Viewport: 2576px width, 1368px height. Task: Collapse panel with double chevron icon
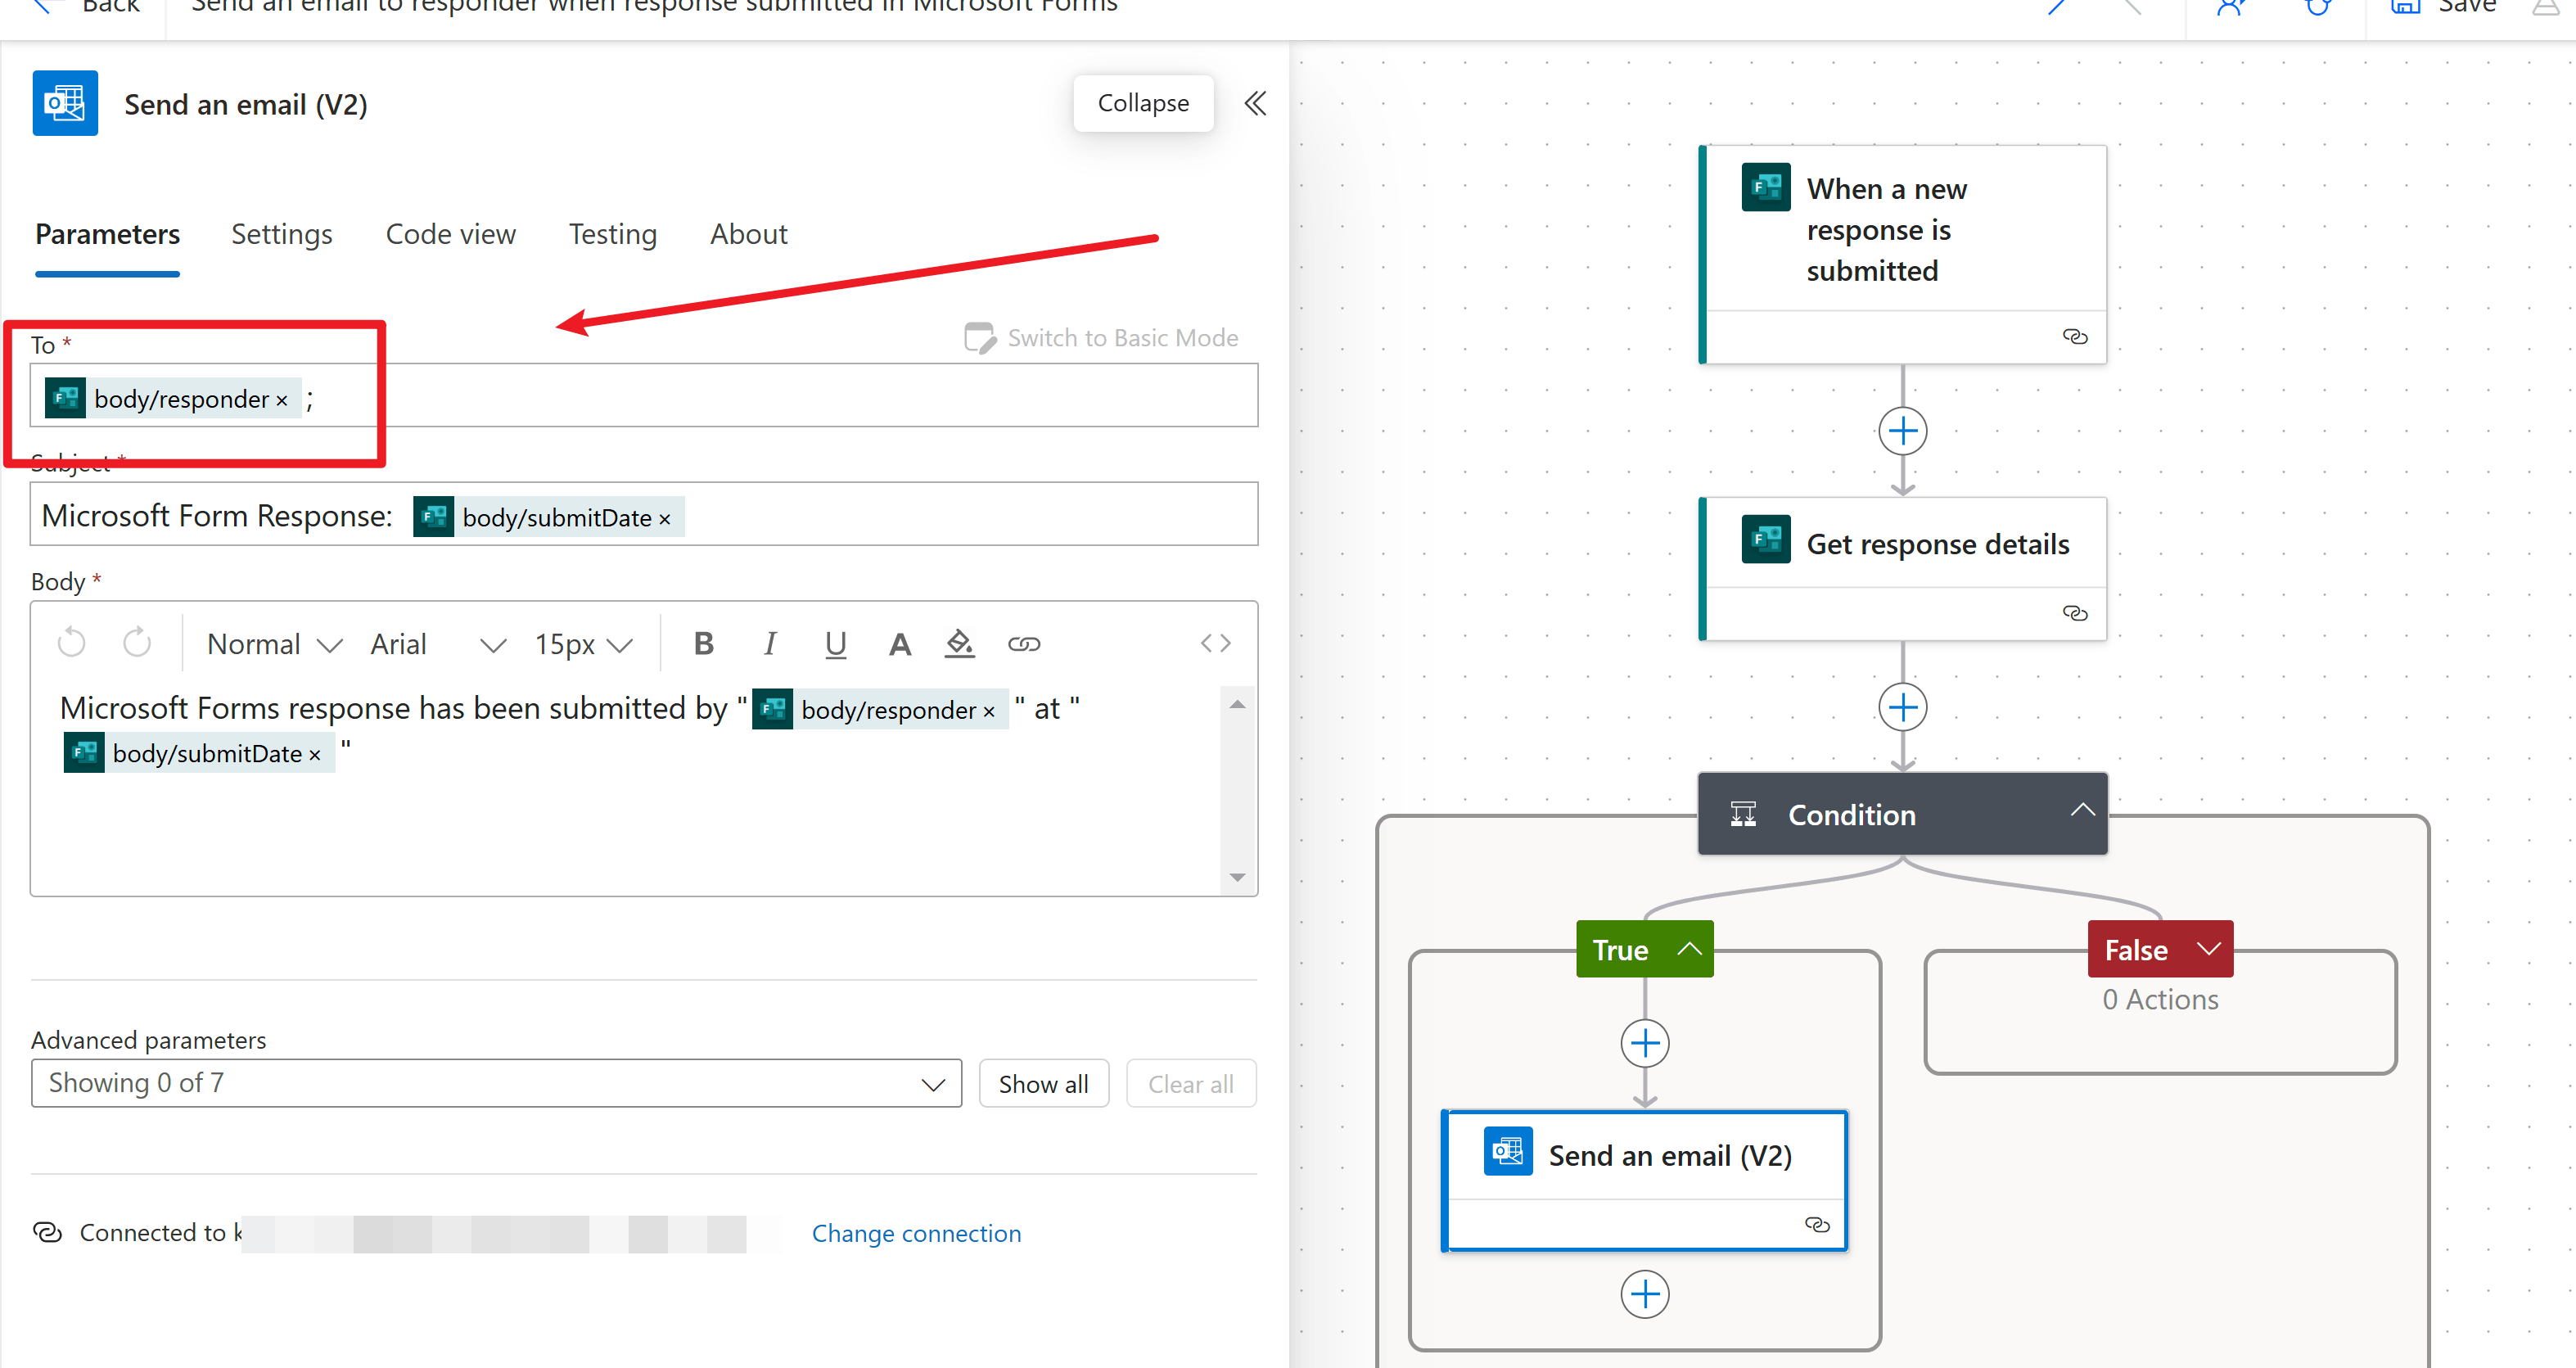1255,103
